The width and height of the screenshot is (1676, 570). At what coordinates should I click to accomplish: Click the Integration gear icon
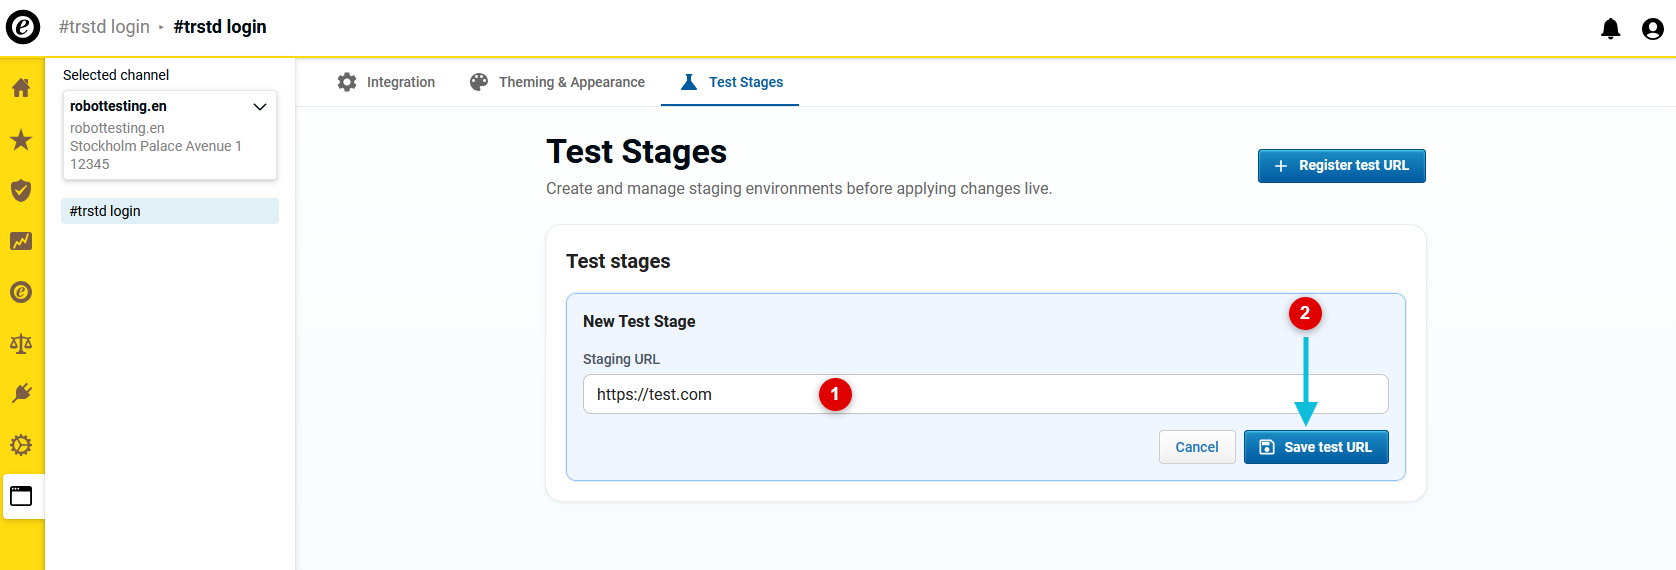click(x=347, y=82)
